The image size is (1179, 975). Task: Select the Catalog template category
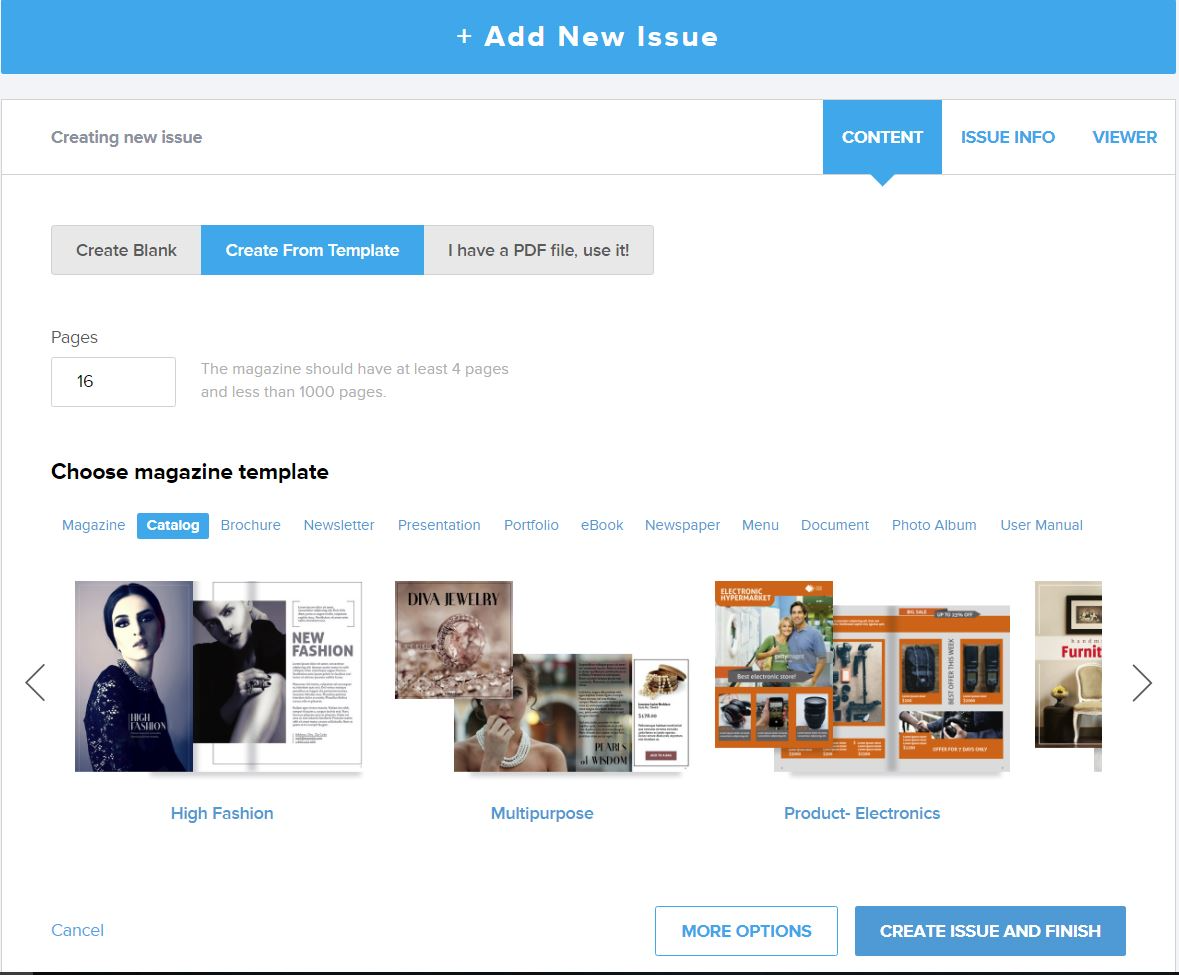(173, 525)
